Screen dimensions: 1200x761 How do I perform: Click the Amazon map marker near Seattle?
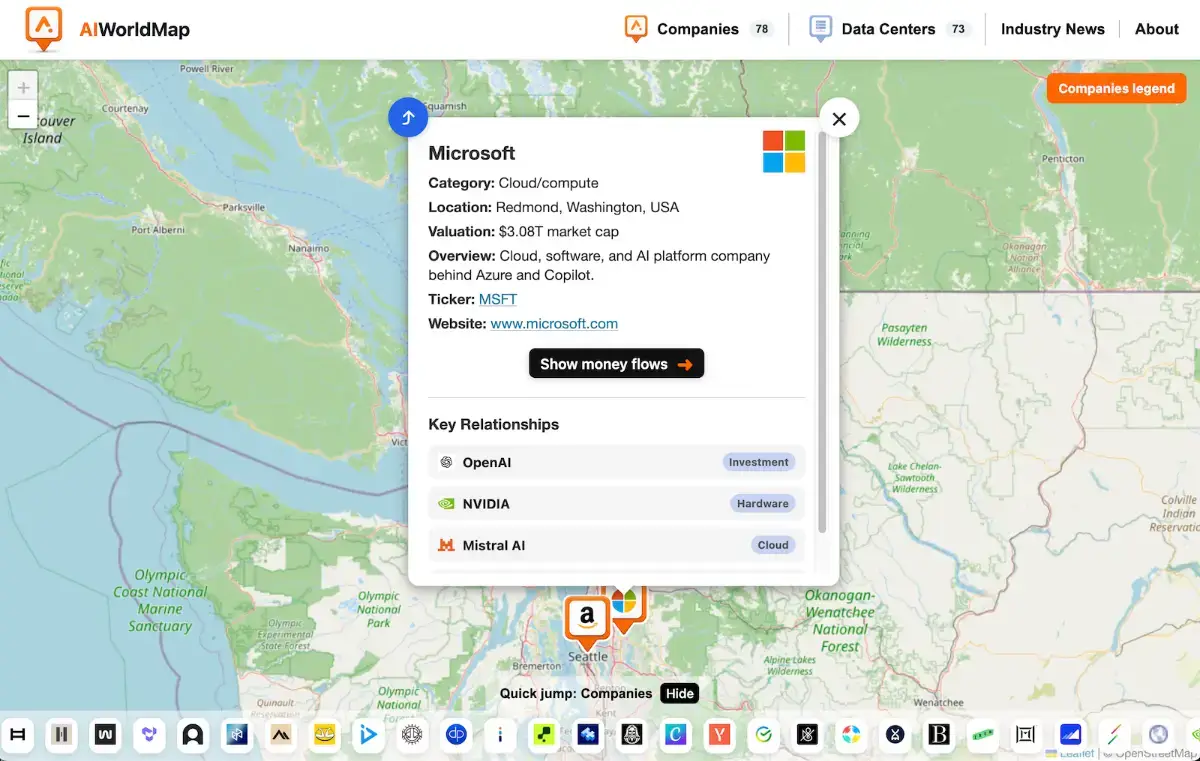pos(587,621)
